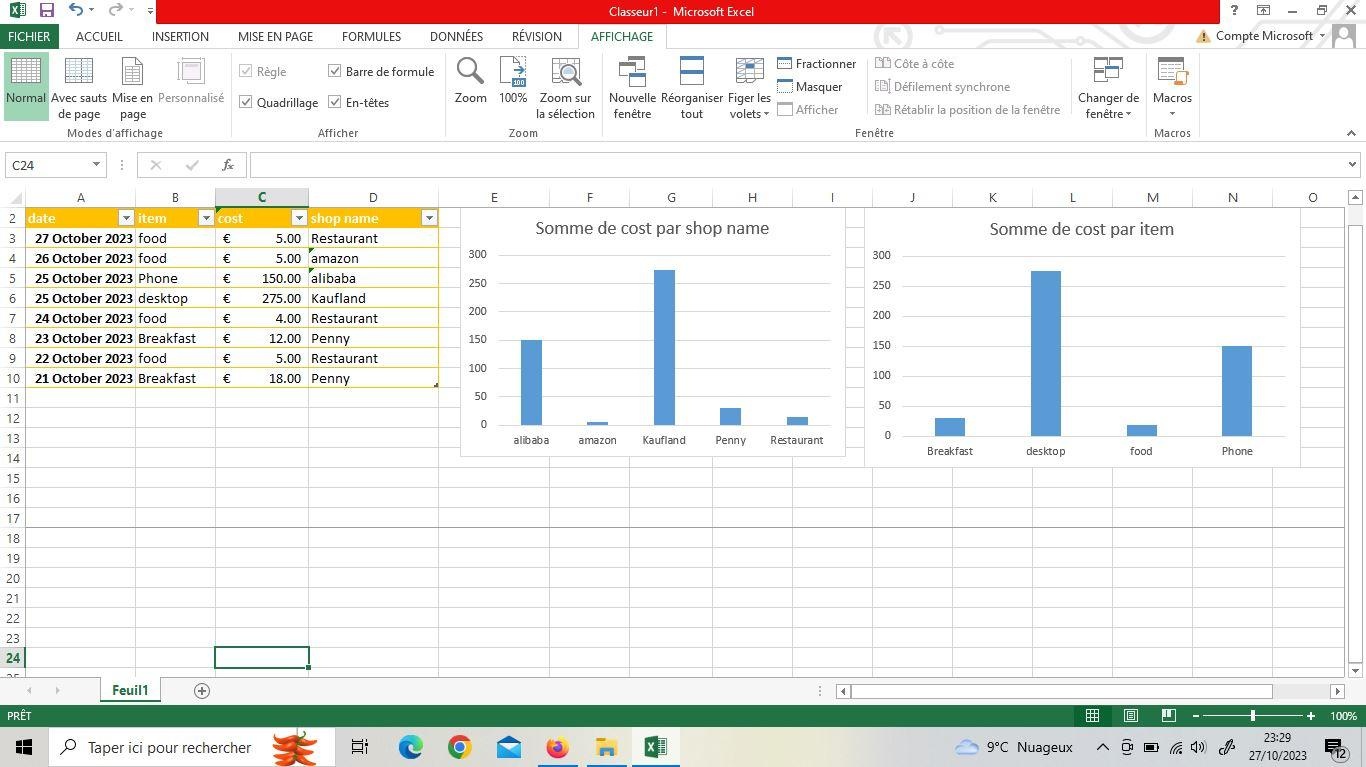Switch to the DONNÉES tab

456,36
